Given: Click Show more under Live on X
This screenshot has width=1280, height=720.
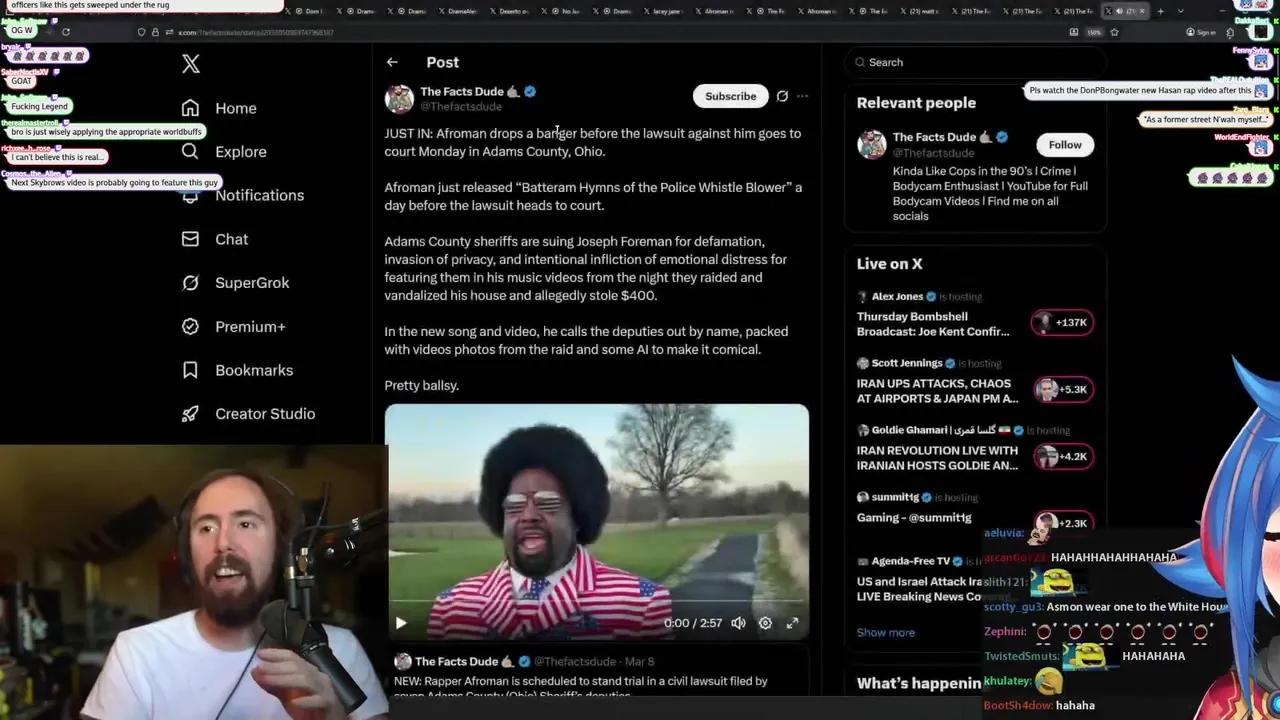Looking at the screenshot, I should coord(885,632).
